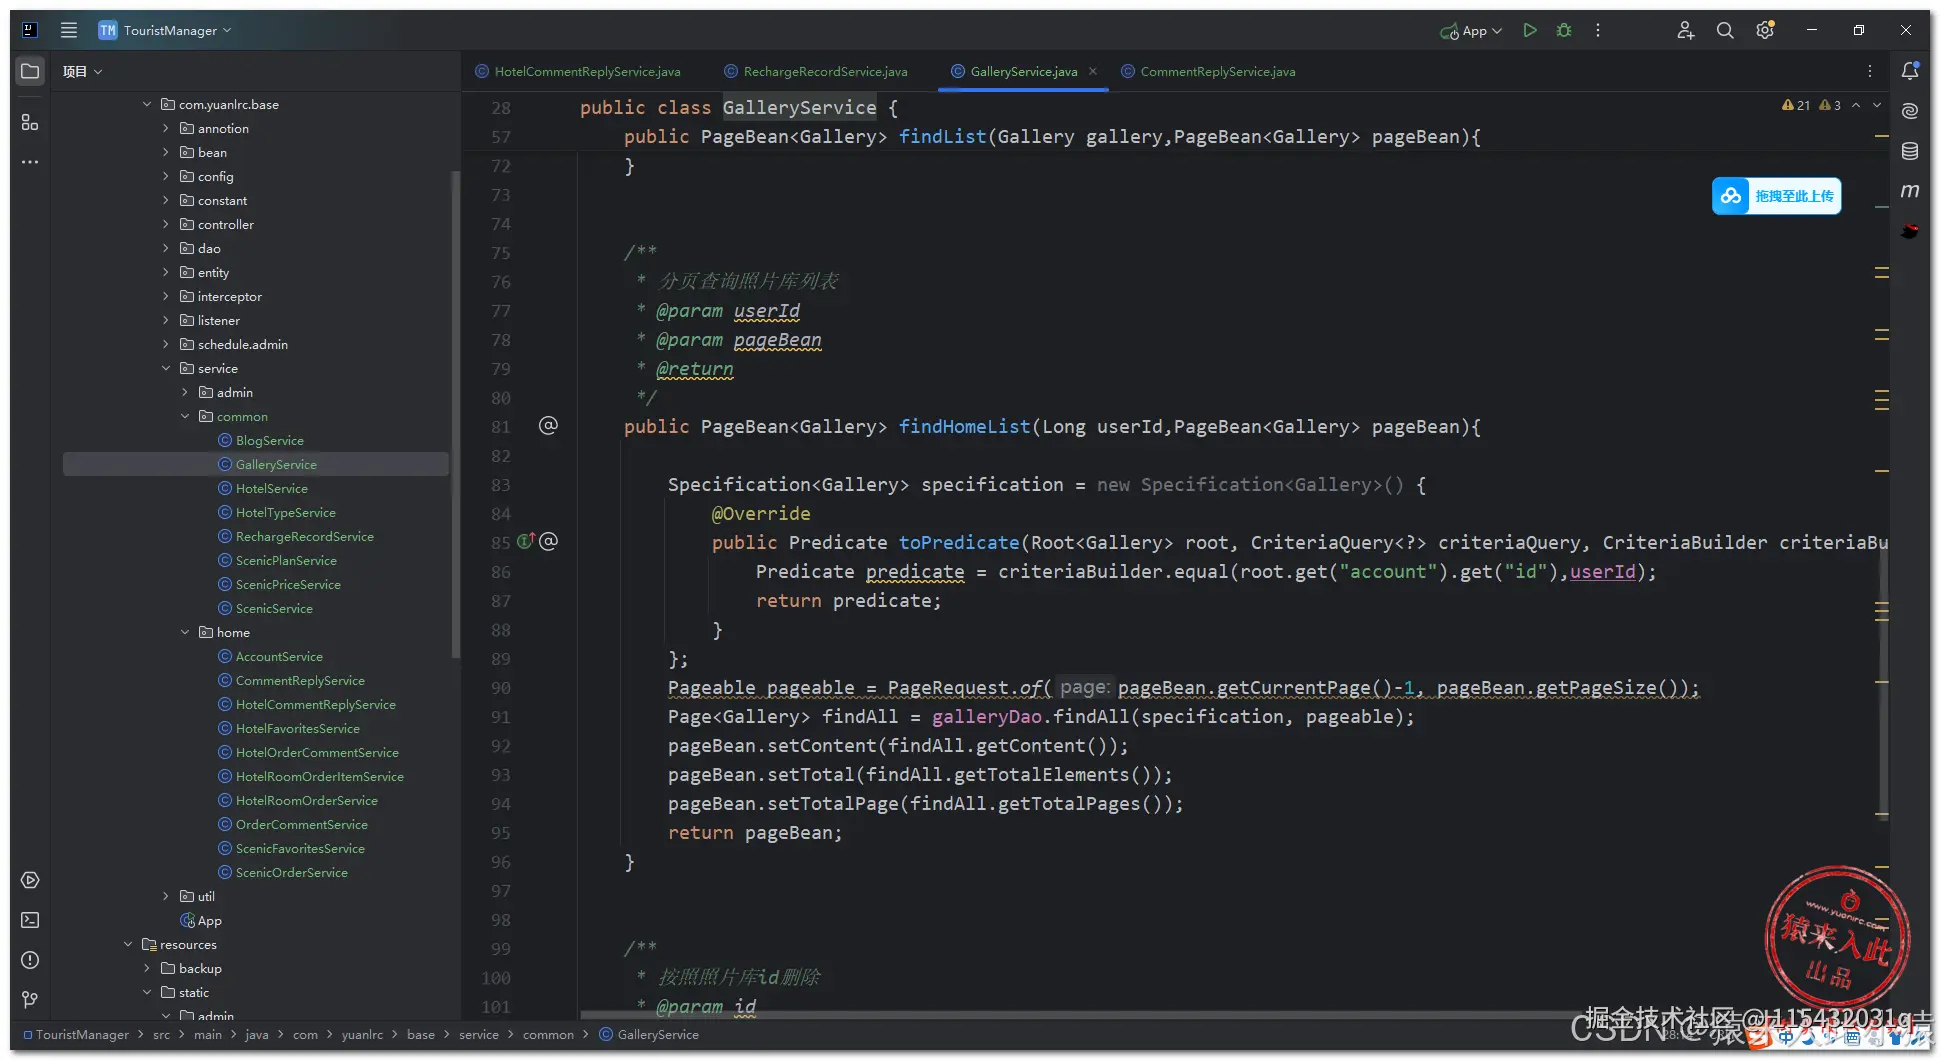Open Code With Me account icon
The height and width of the screenshot is (1061, 1941).
(x=1686, y=30)
